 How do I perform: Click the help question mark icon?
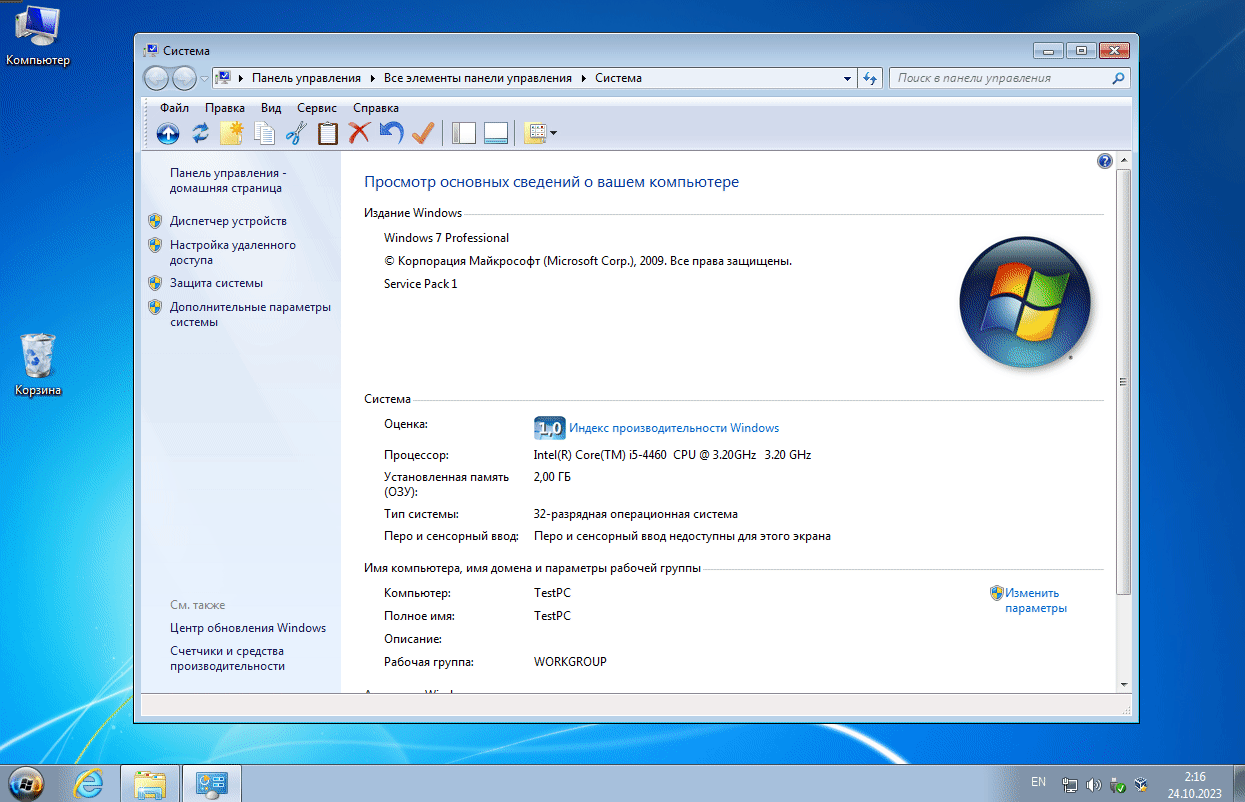tap(1105, 161)
